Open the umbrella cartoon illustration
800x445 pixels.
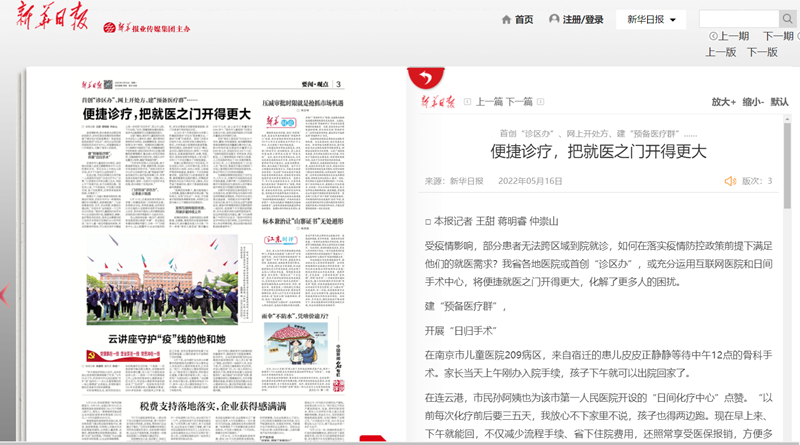296,343
